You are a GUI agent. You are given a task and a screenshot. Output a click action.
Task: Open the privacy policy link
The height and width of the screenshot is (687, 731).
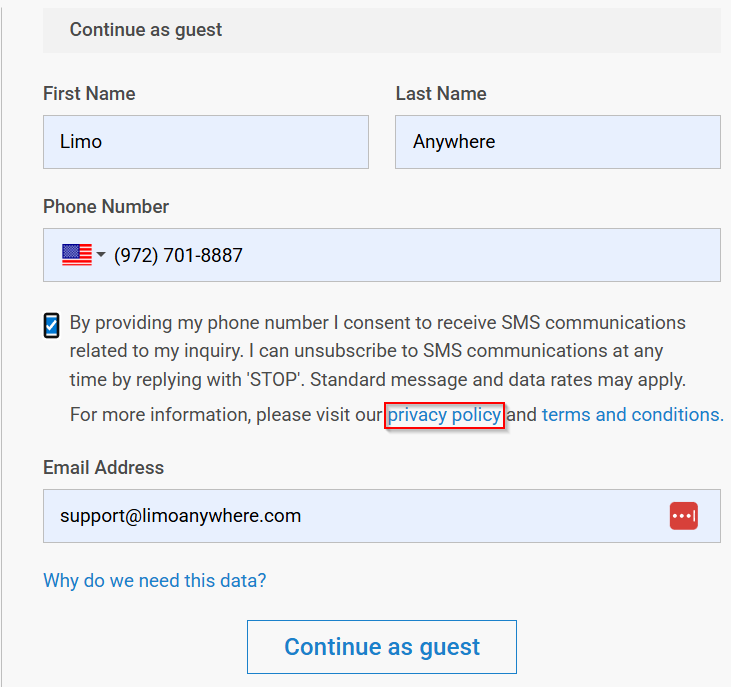pos(445,415)
